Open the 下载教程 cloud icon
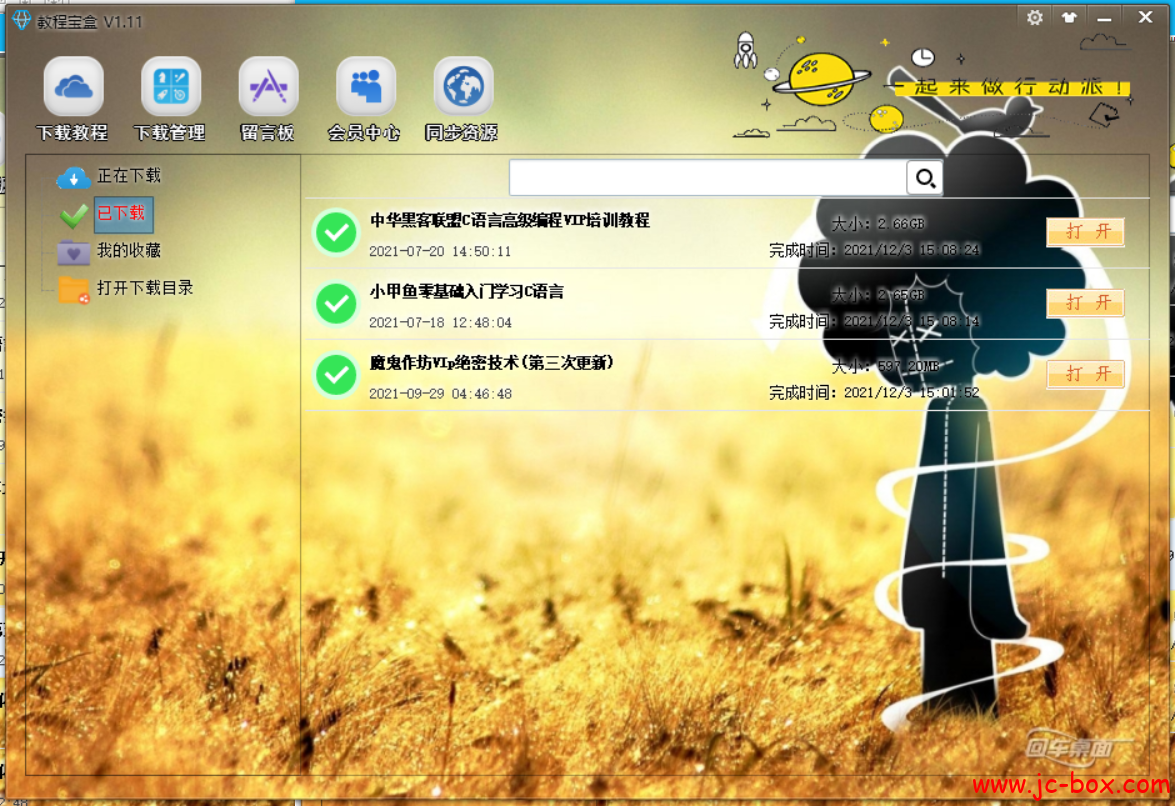 [x=73, y=87]
